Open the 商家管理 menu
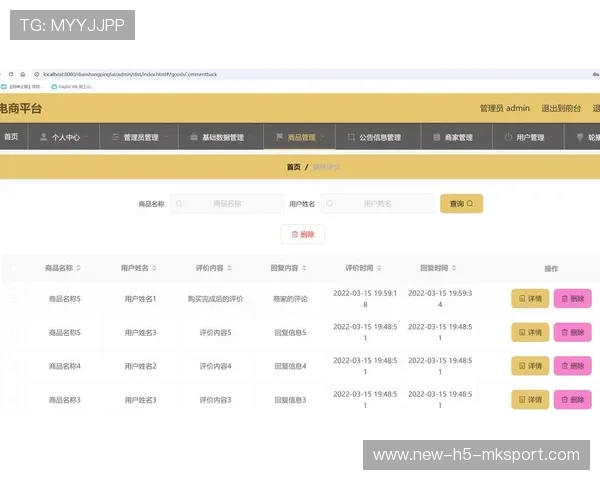 pos(457,137)
